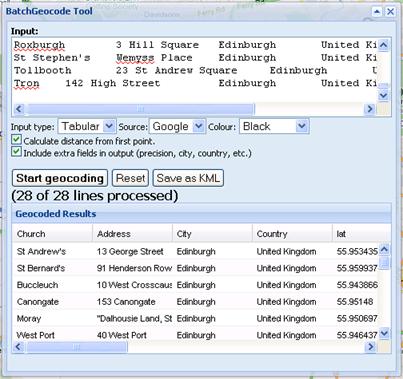Click latitude value 55.95148
The image size is (403, 379).
click(355, 302)
